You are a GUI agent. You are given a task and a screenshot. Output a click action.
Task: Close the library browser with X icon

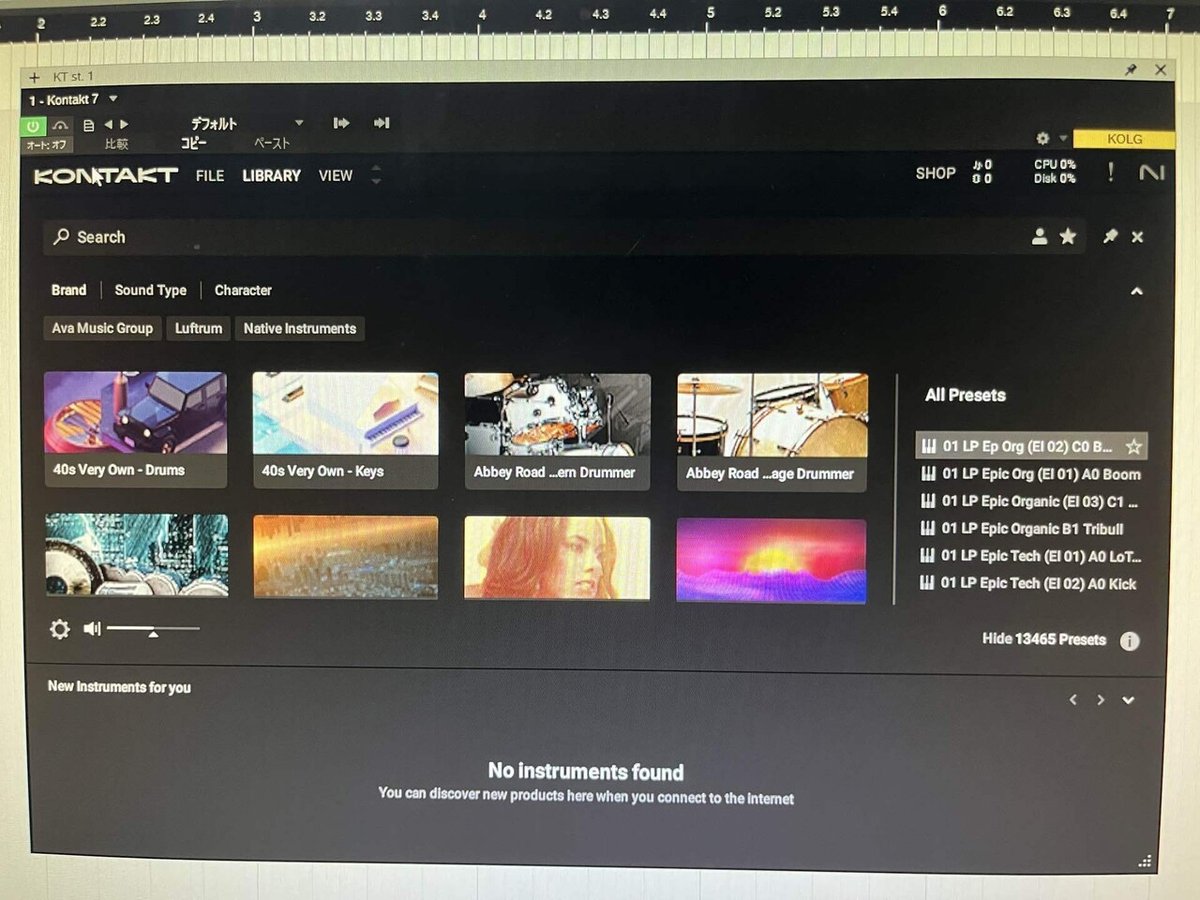click(x=1138, y=237)
